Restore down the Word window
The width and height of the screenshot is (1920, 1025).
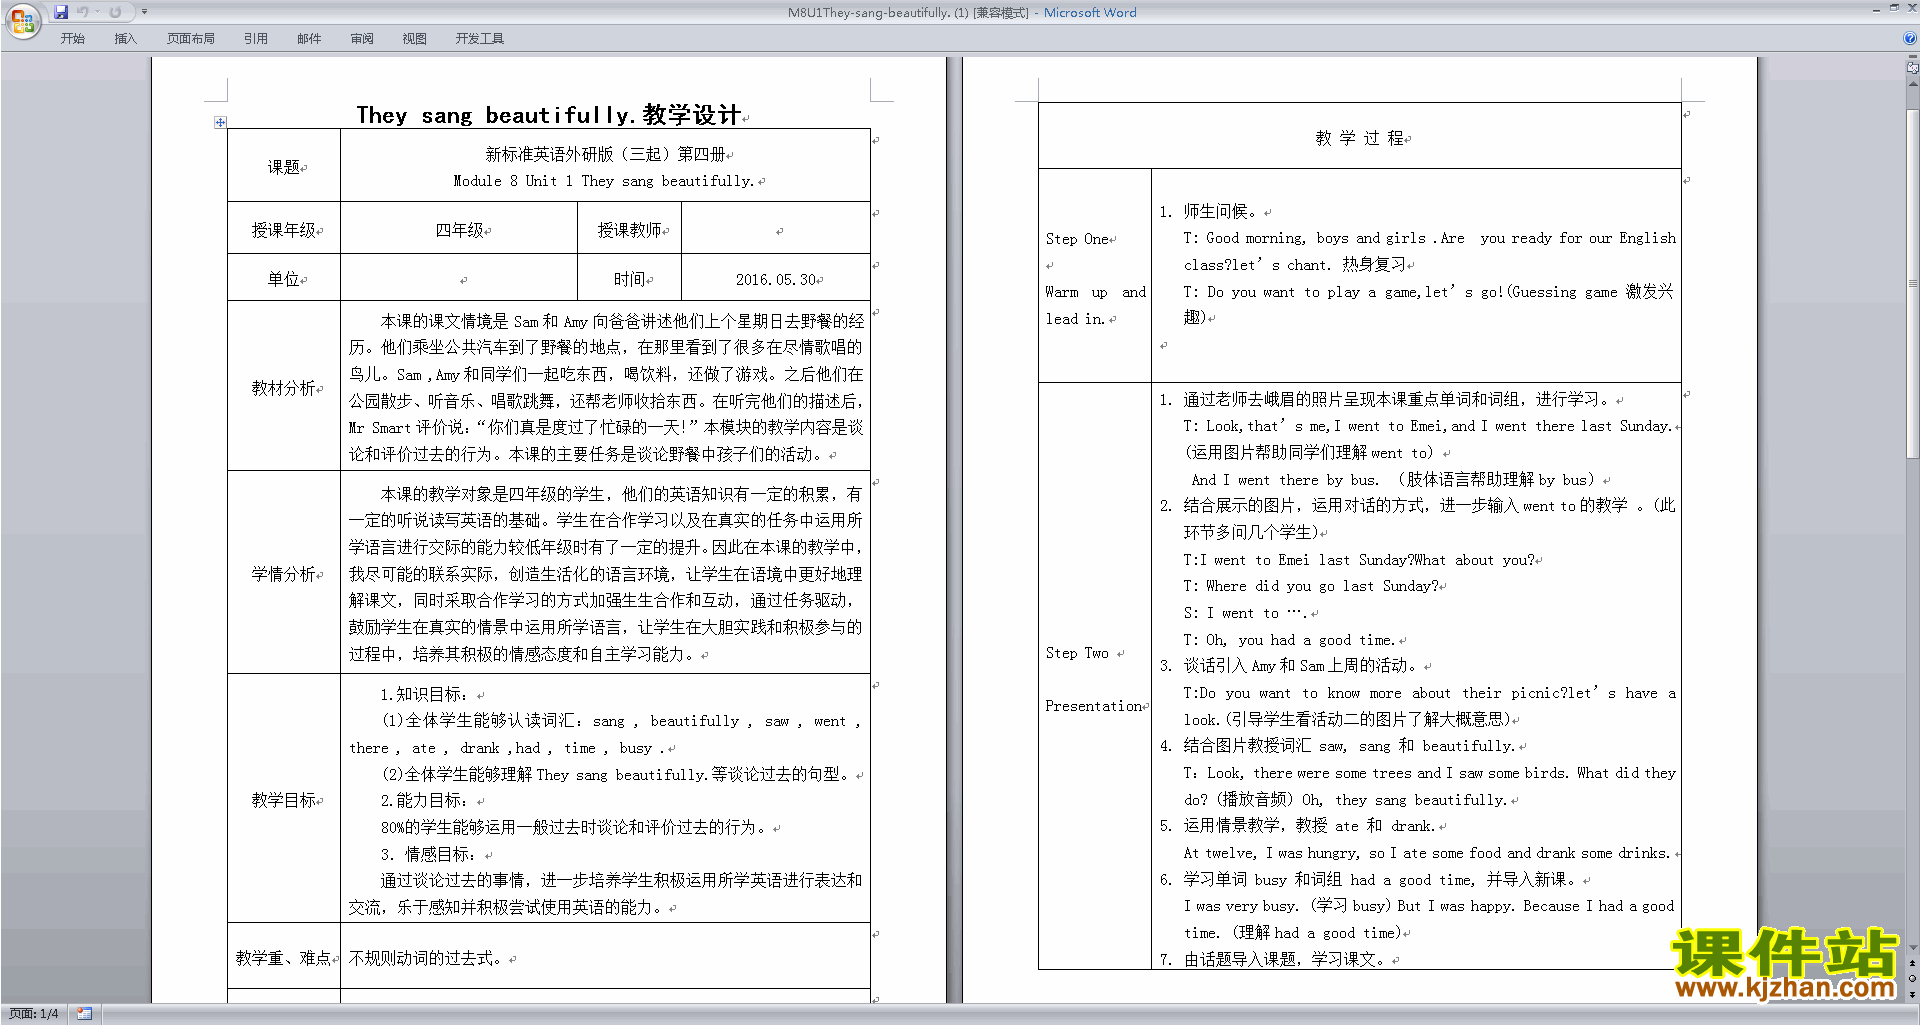[1894, 9]
